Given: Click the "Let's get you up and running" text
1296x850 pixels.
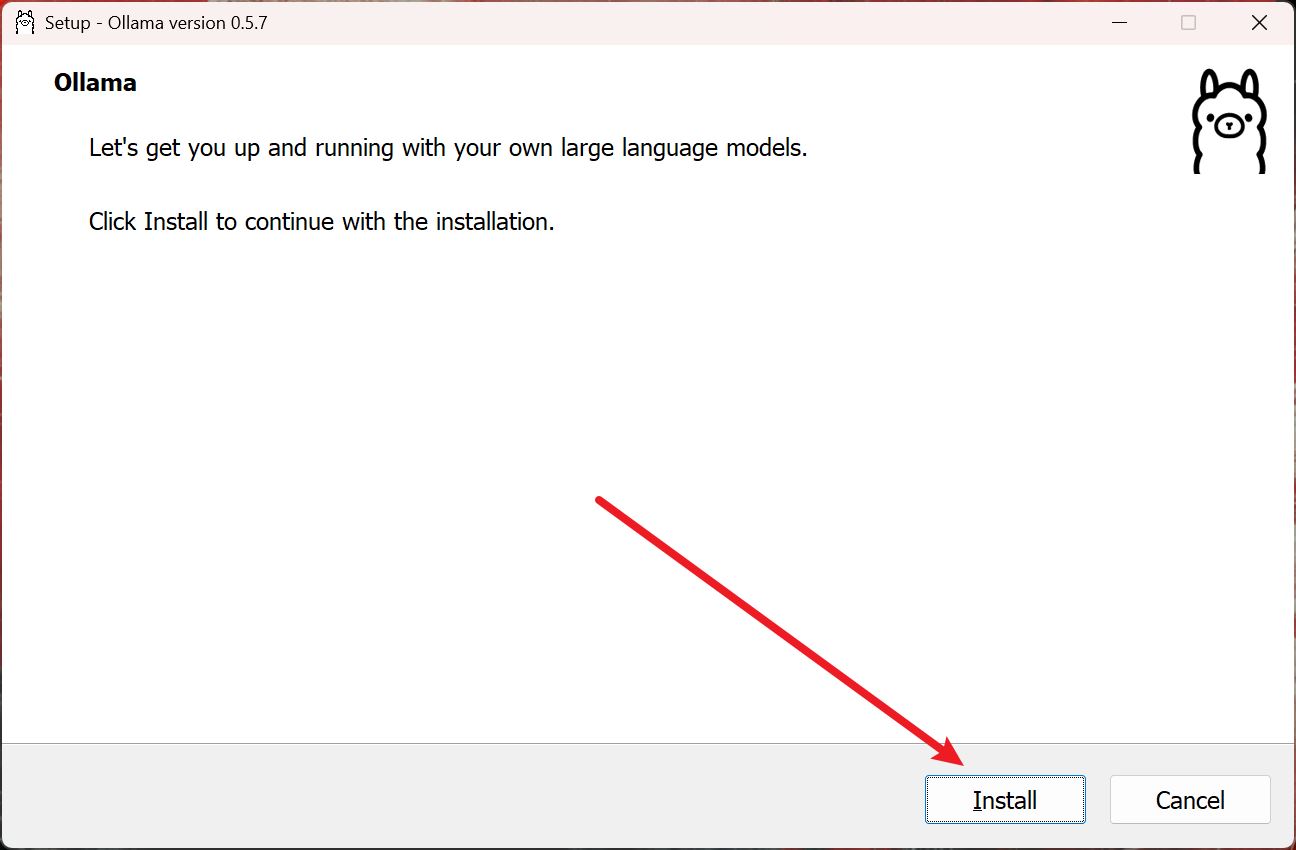Looking at the screenshot, I should pos(448,148).
